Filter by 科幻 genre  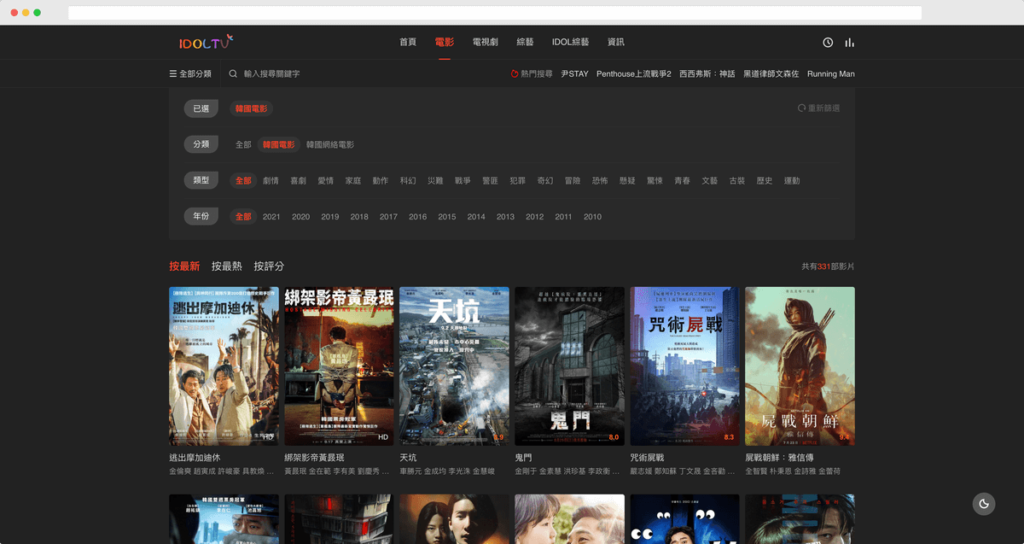[408, 180]
